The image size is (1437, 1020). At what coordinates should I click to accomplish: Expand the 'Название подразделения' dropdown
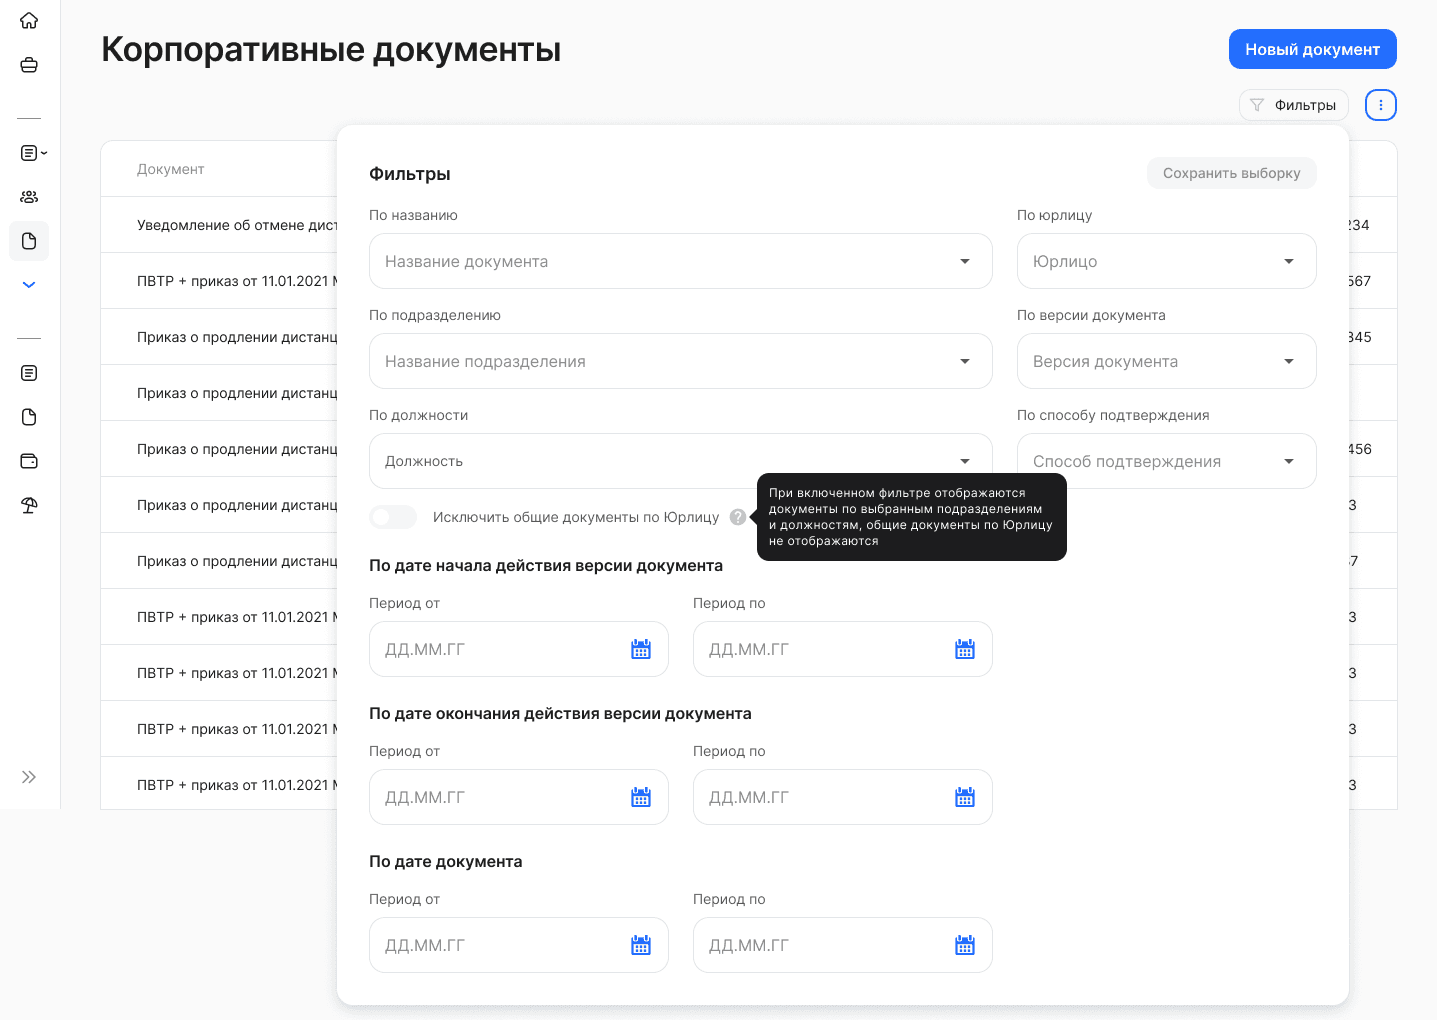click(680, 361)
